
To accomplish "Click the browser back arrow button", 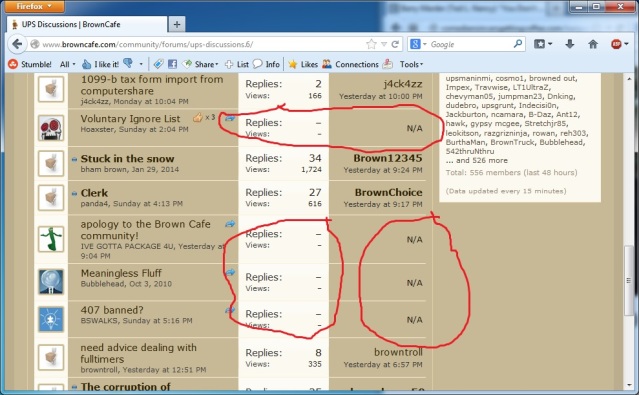I will click(x=17, y=44).
